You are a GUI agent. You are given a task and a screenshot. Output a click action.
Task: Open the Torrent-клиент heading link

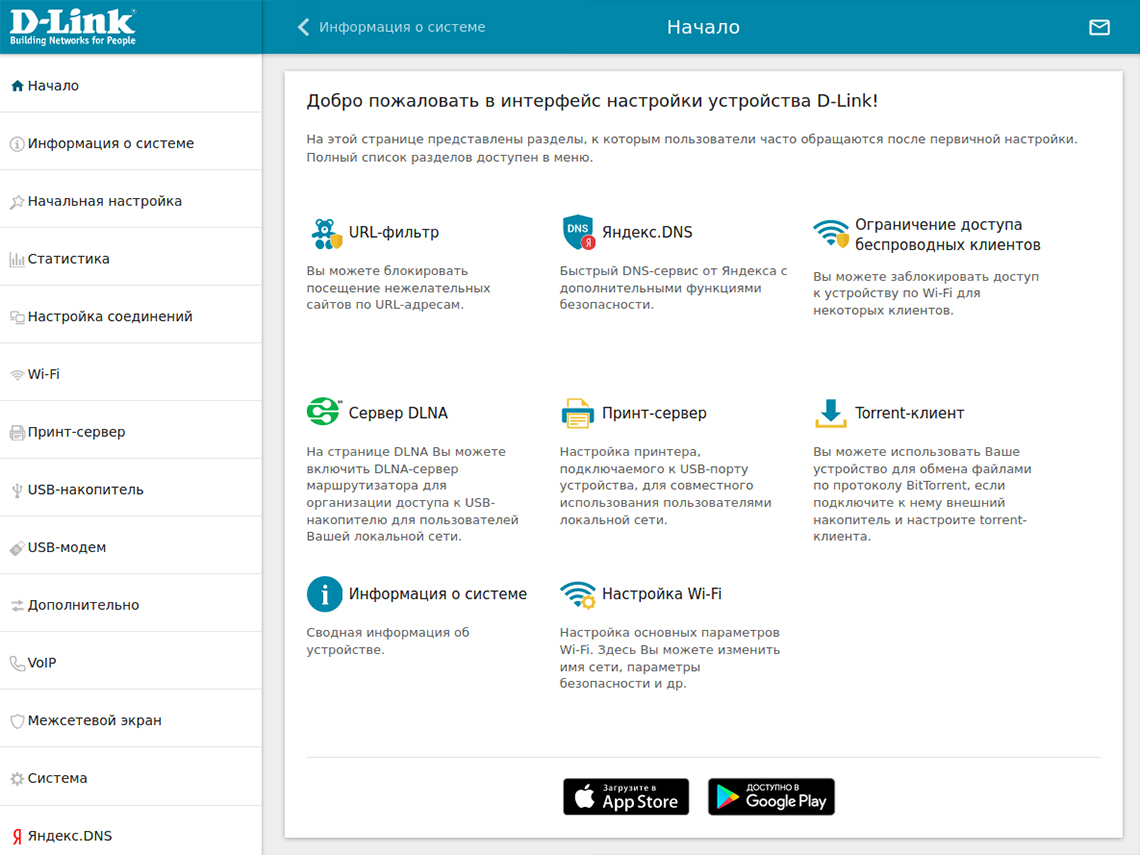click(x=909, y=413)
